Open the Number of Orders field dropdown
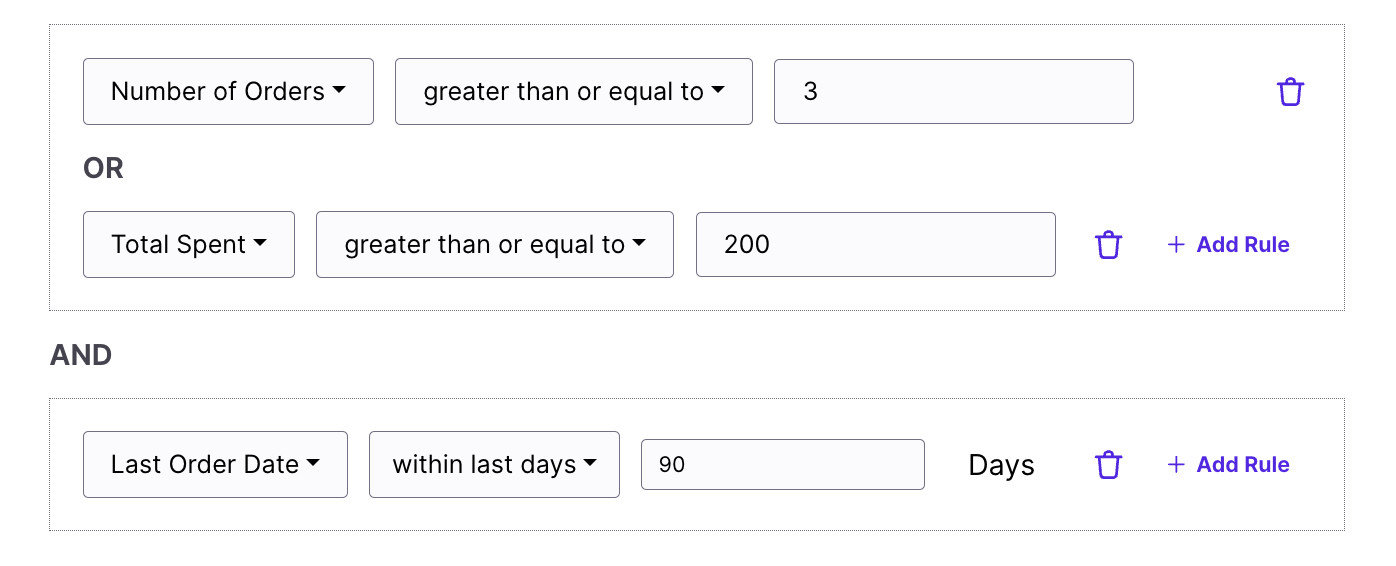This screenshot has height=566, width=1396. click(228, 92)
